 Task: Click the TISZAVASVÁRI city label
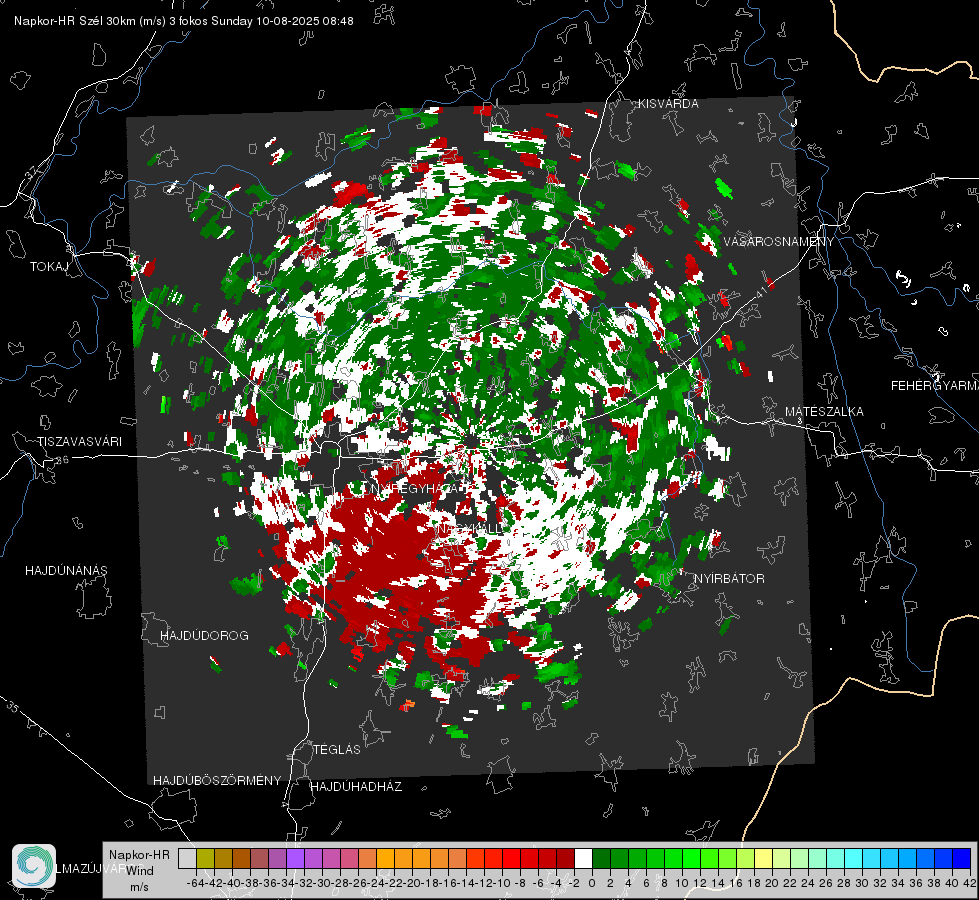79,442
